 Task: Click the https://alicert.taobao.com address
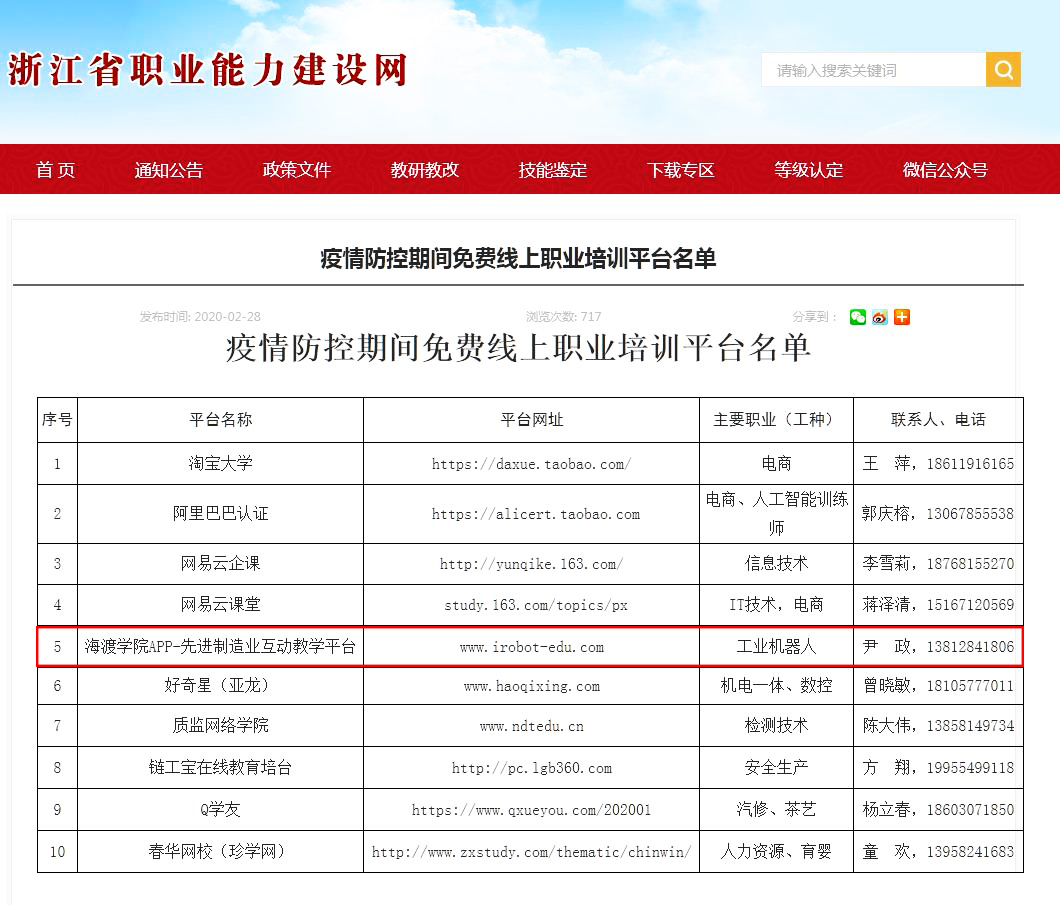(535, 514)
